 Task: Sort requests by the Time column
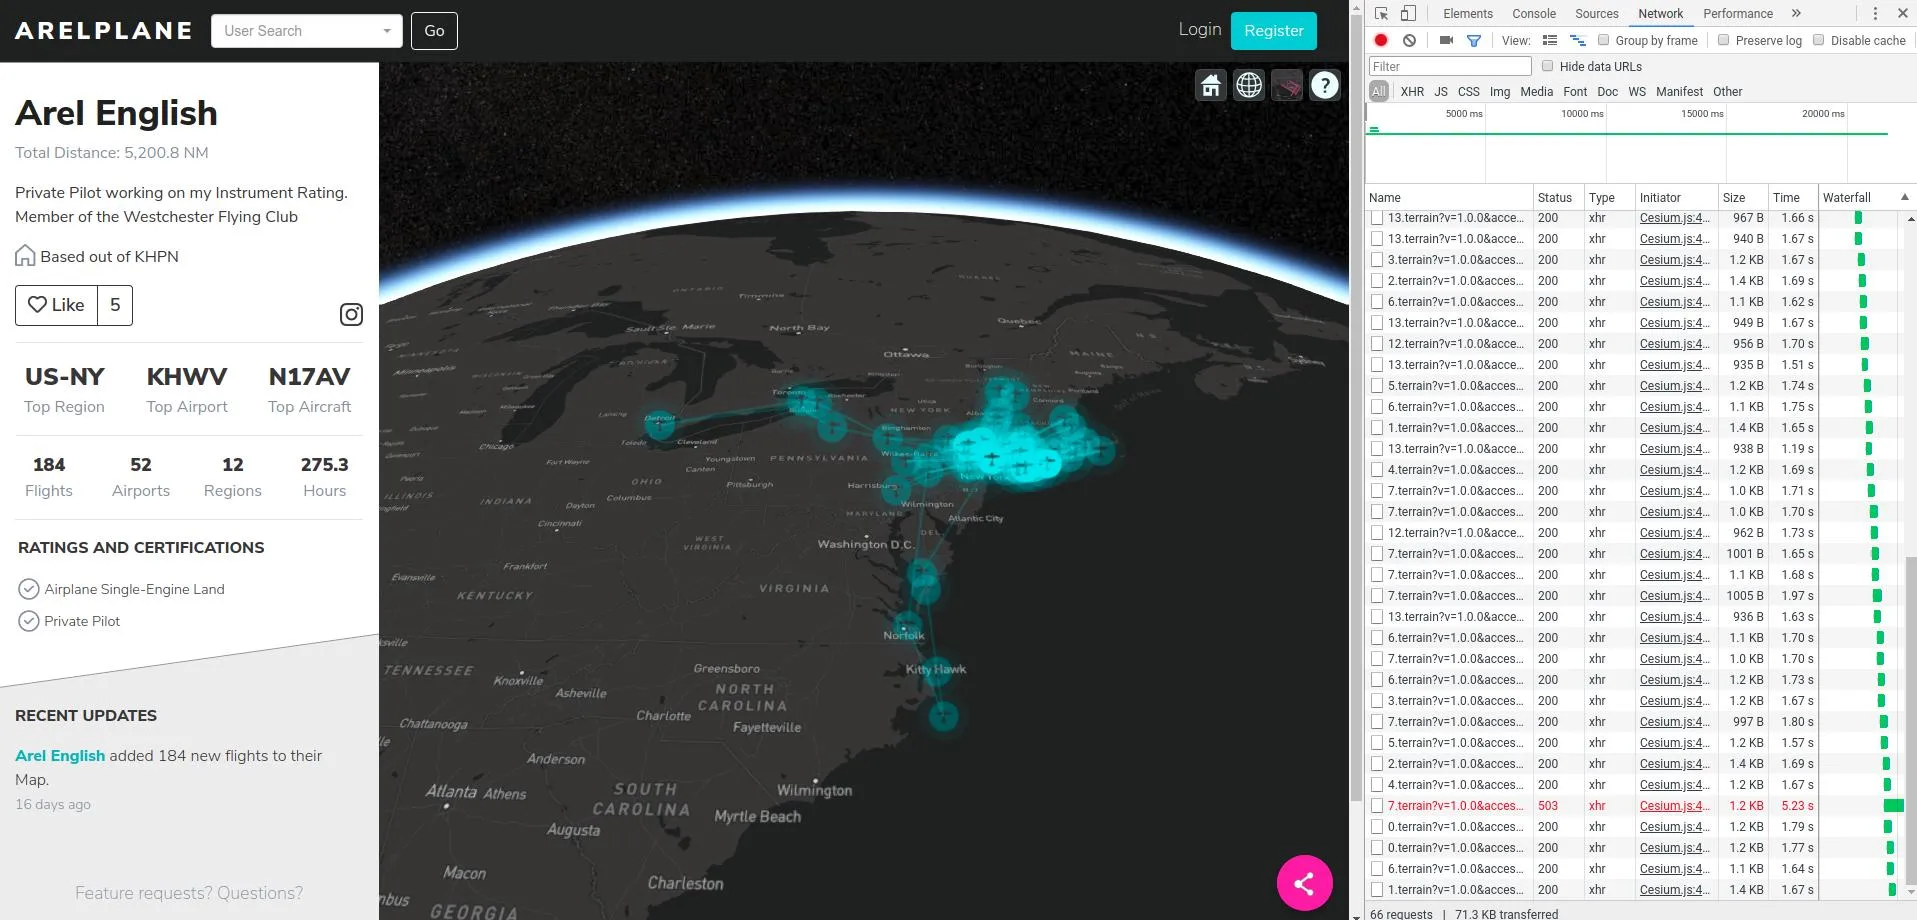coord(1793,198)
